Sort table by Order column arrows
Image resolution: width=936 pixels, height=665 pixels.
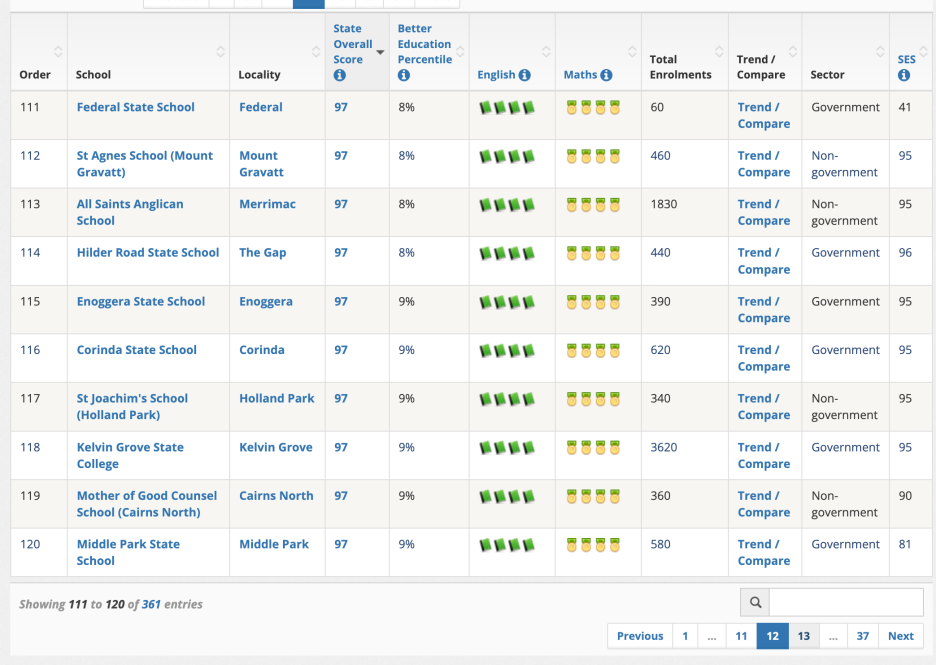click(58, 52)
